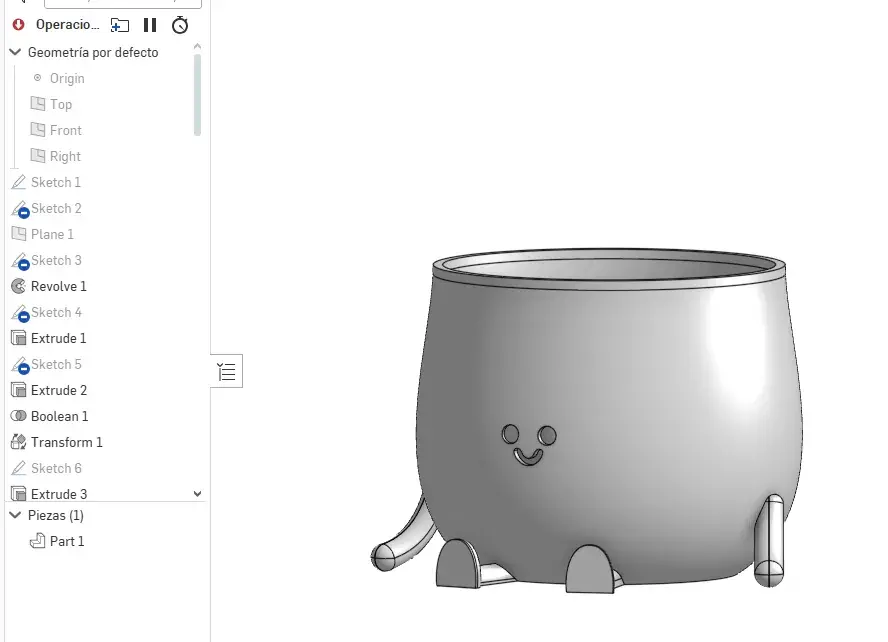888x642 pixels.
Task: Click the Extrude 2 feature icon
Action: tap(18, 390)
